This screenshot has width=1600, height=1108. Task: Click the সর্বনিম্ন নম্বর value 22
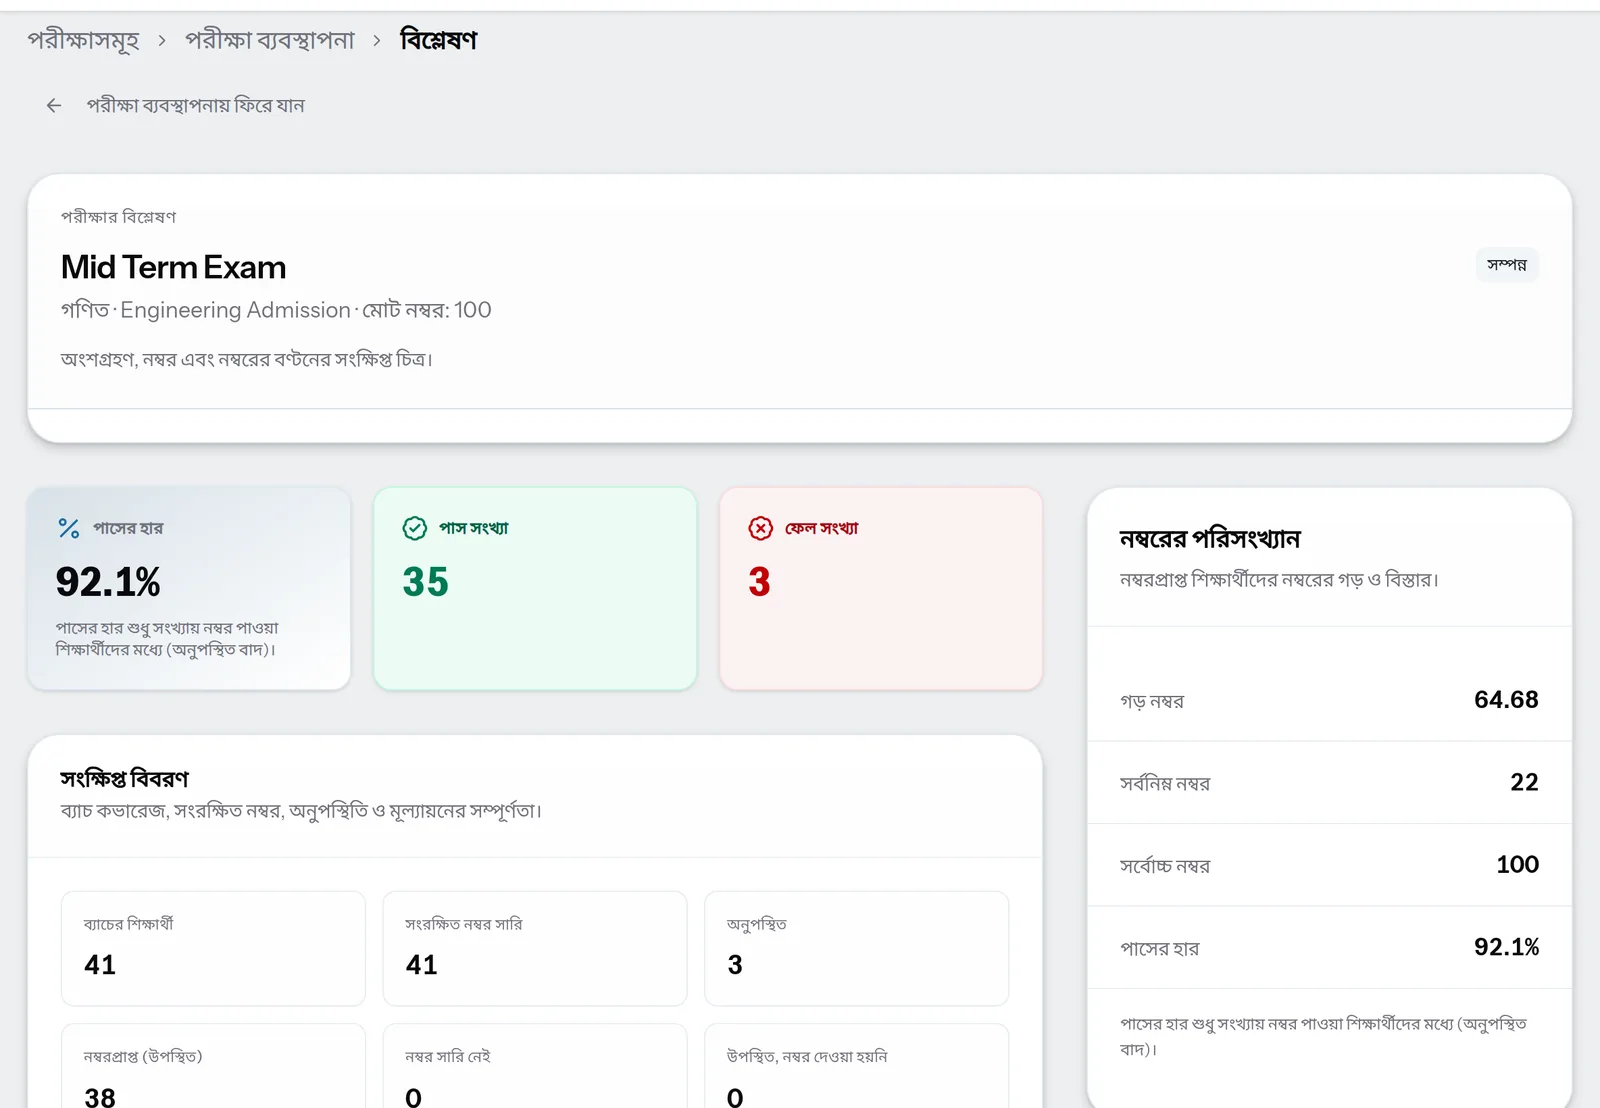pyautogui.click(x=1524, y=782)
